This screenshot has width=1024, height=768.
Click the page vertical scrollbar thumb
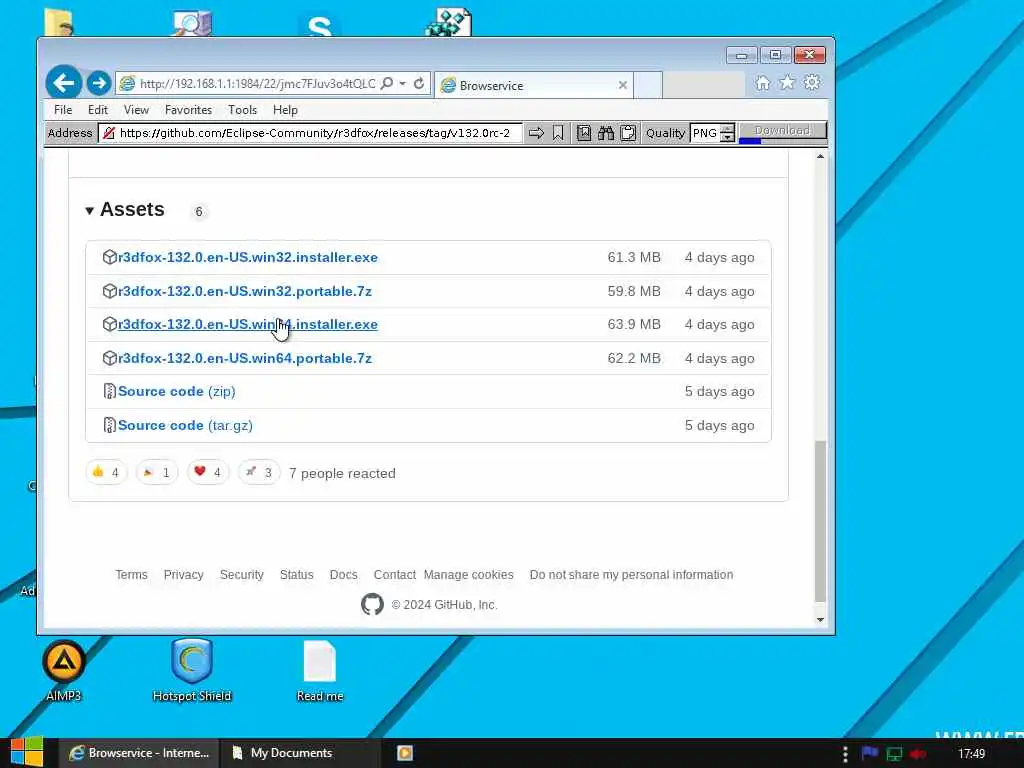(x=820, y=521)
